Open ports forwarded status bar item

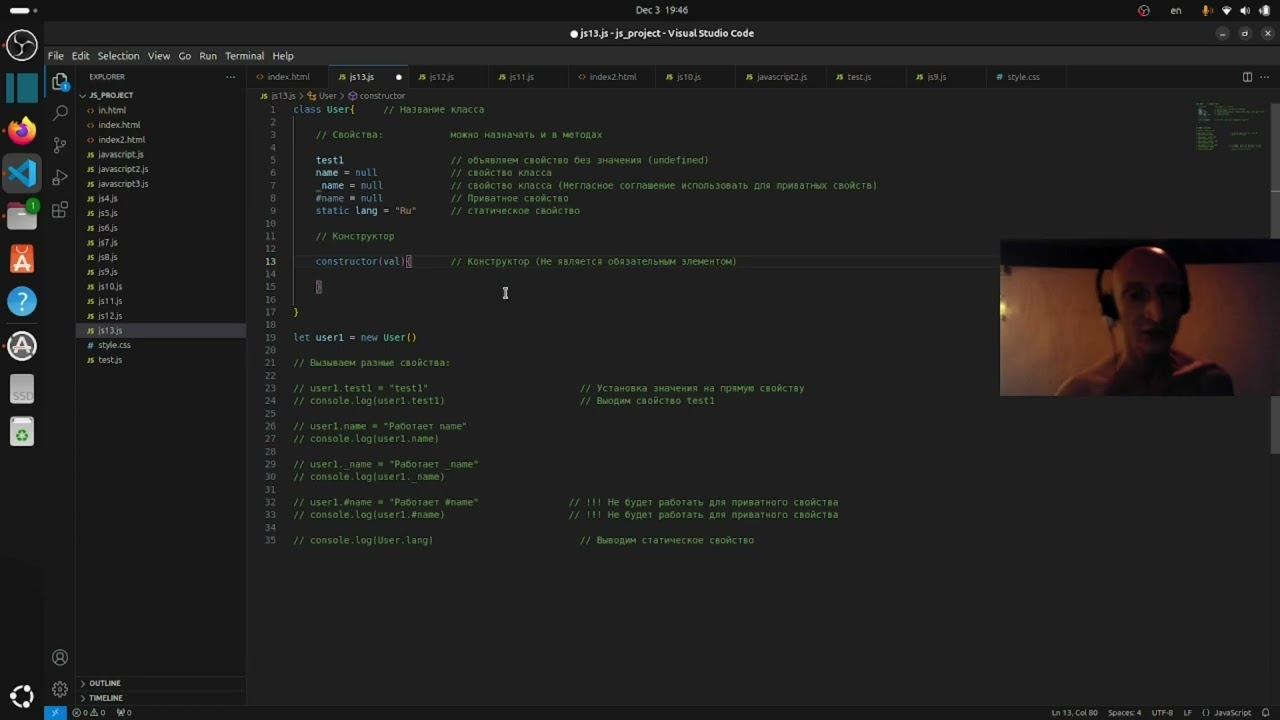(x=124, y=713)
